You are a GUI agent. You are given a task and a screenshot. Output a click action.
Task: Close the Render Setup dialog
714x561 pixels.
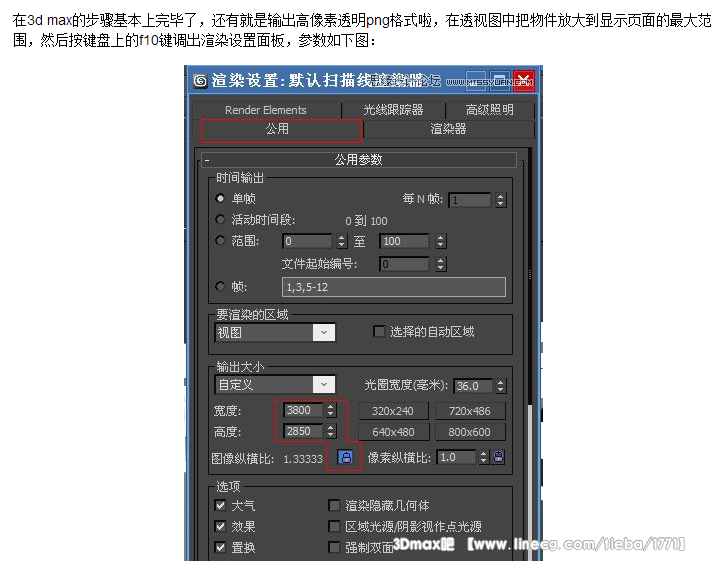pos(524,81)
